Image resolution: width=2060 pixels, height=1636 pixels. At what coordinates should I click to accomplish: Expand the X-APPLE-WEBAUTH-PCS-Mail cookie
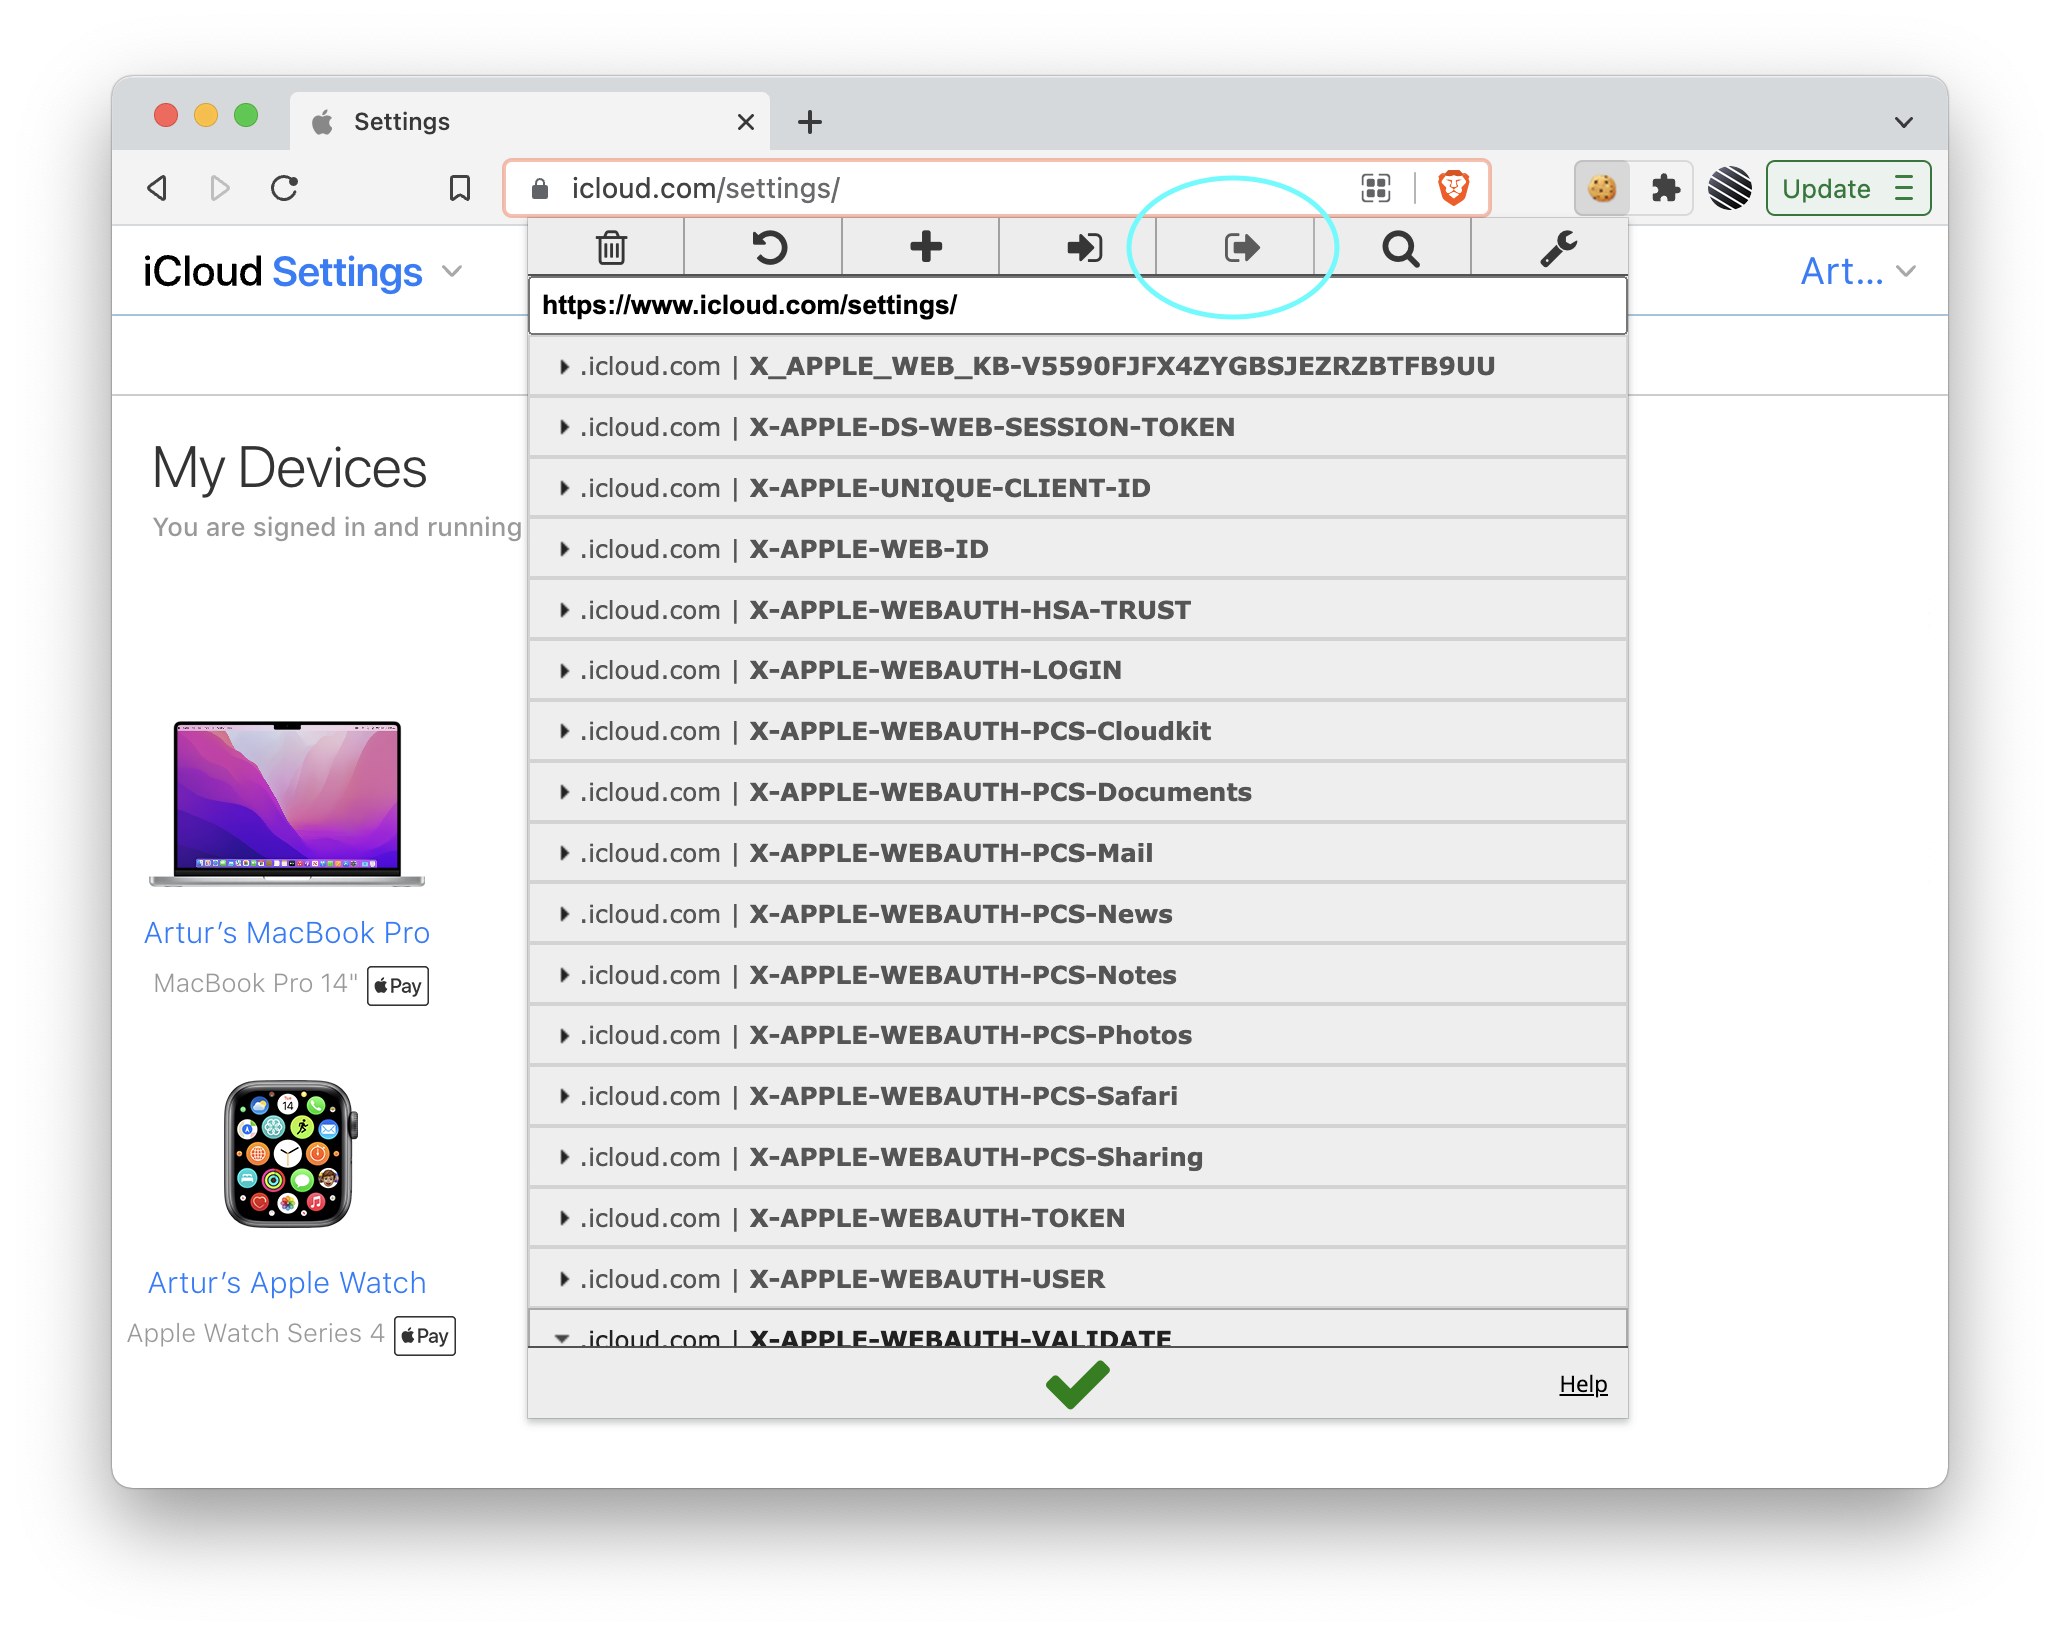(x=950, y=853)
